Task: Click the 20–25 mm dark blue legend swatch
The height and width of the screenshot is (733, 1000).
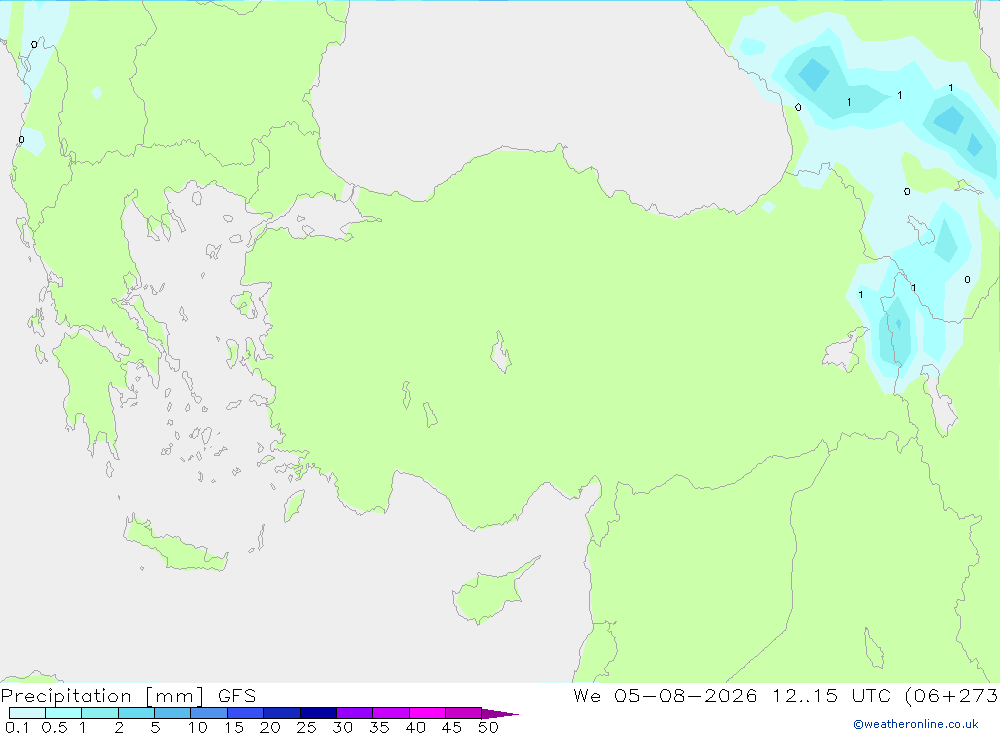Action: (281, 713)
